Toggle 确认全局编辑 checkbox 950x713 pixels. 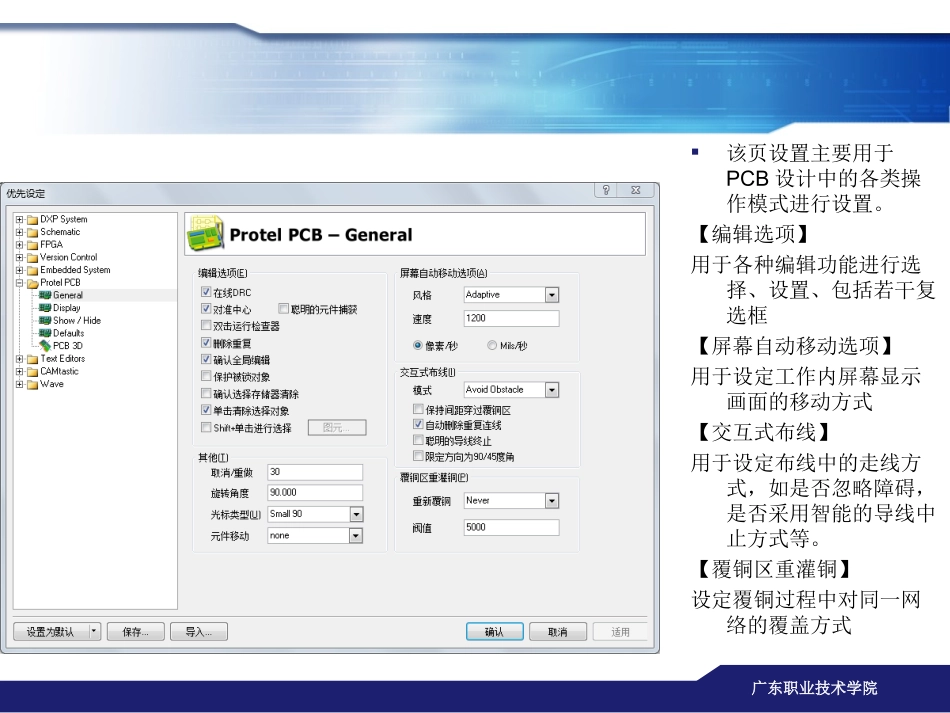[x=206, y=359]
